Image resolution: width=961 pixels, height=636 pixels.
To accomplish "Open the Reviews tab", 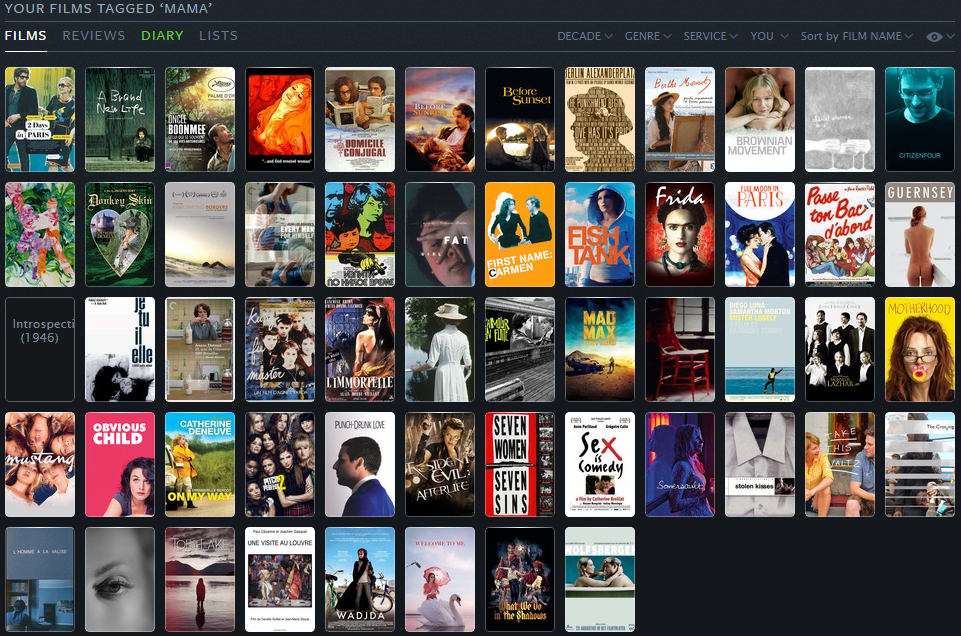I will pos(94,36).
